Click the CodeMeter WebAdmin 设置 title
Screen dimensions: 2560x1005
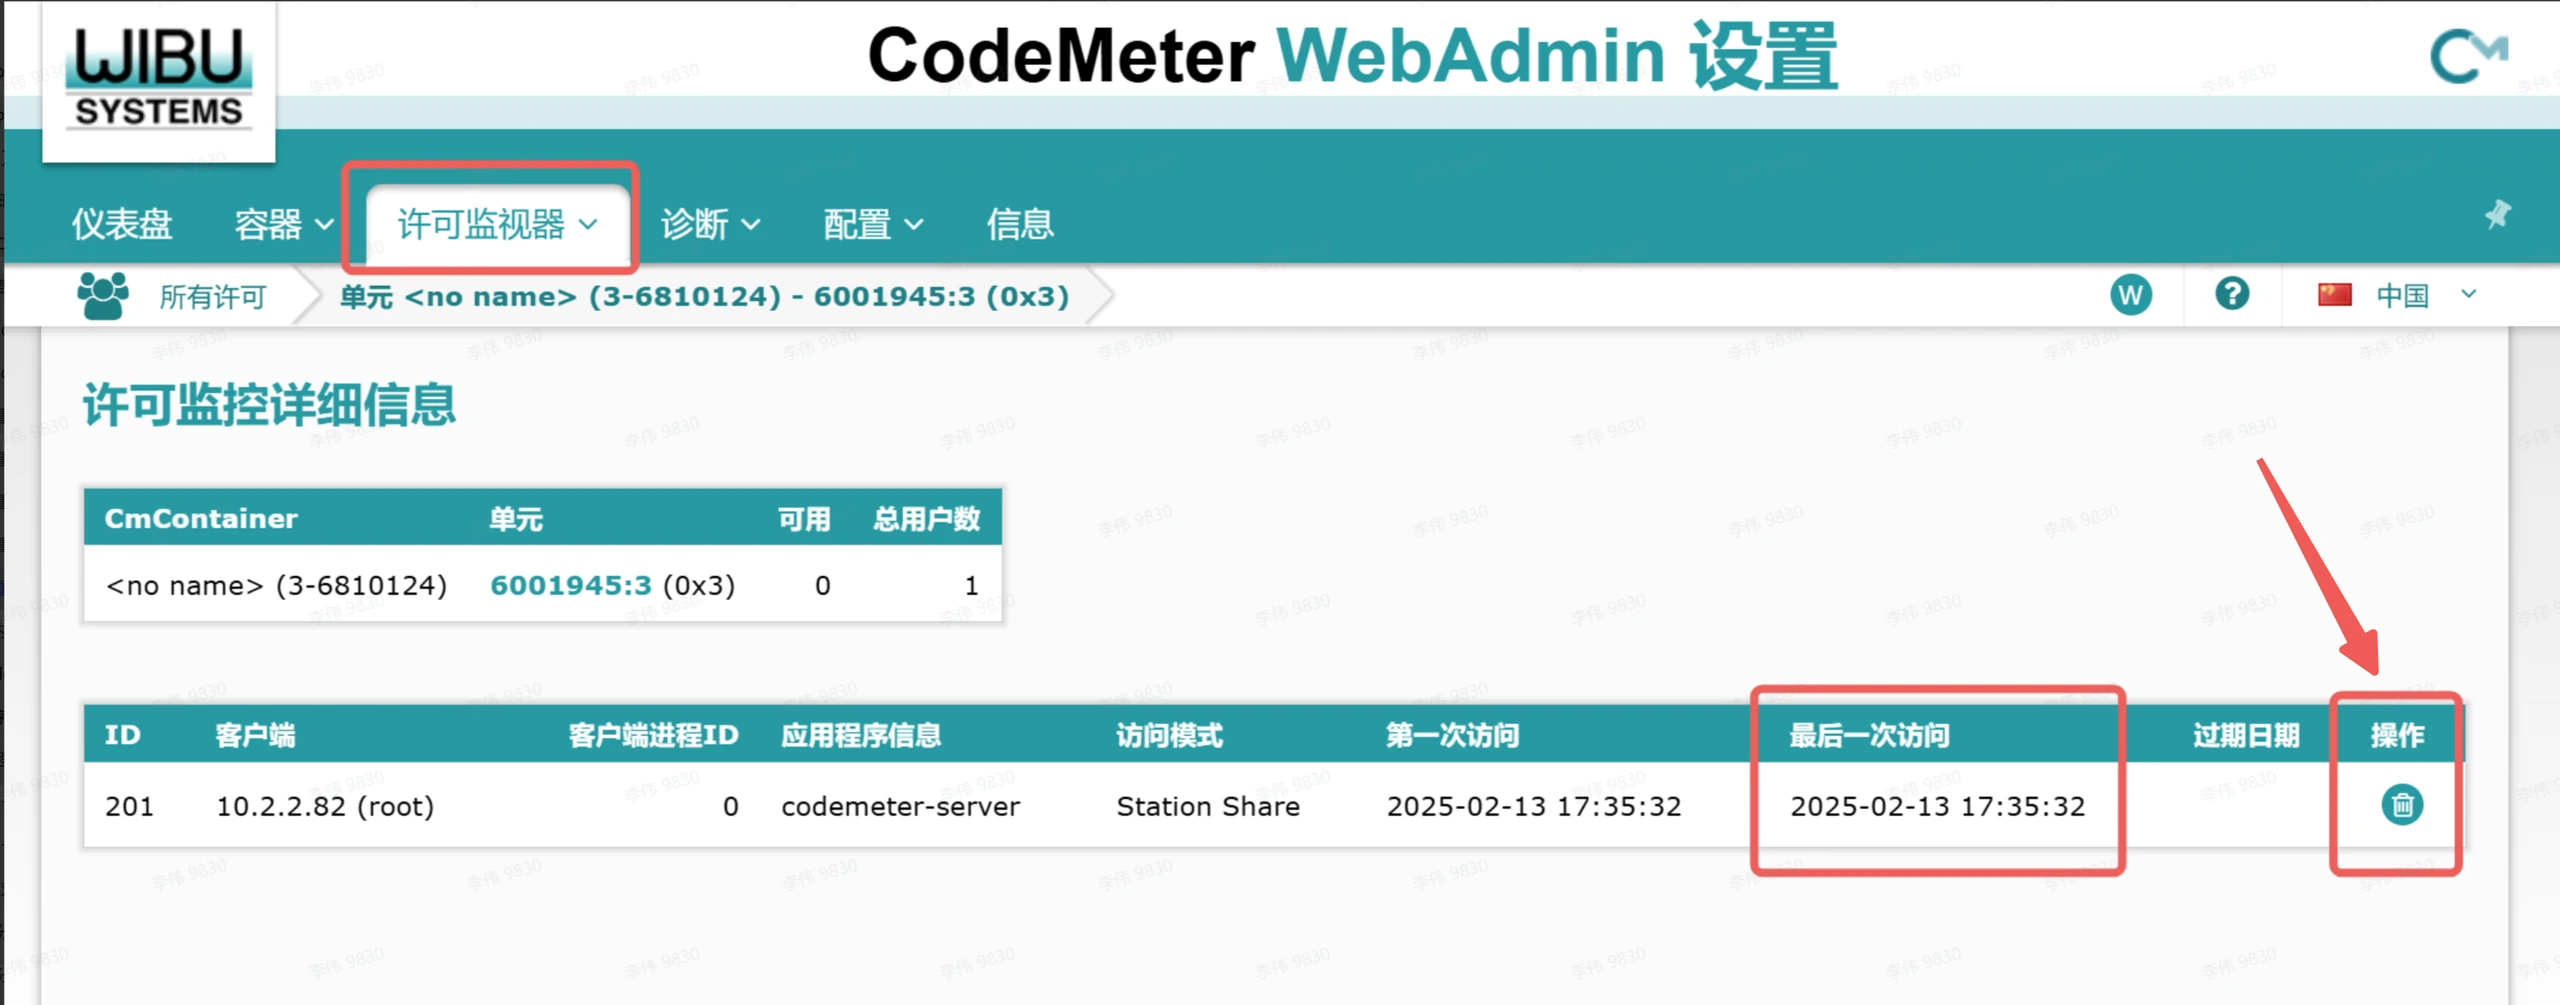pos(1352,56)
